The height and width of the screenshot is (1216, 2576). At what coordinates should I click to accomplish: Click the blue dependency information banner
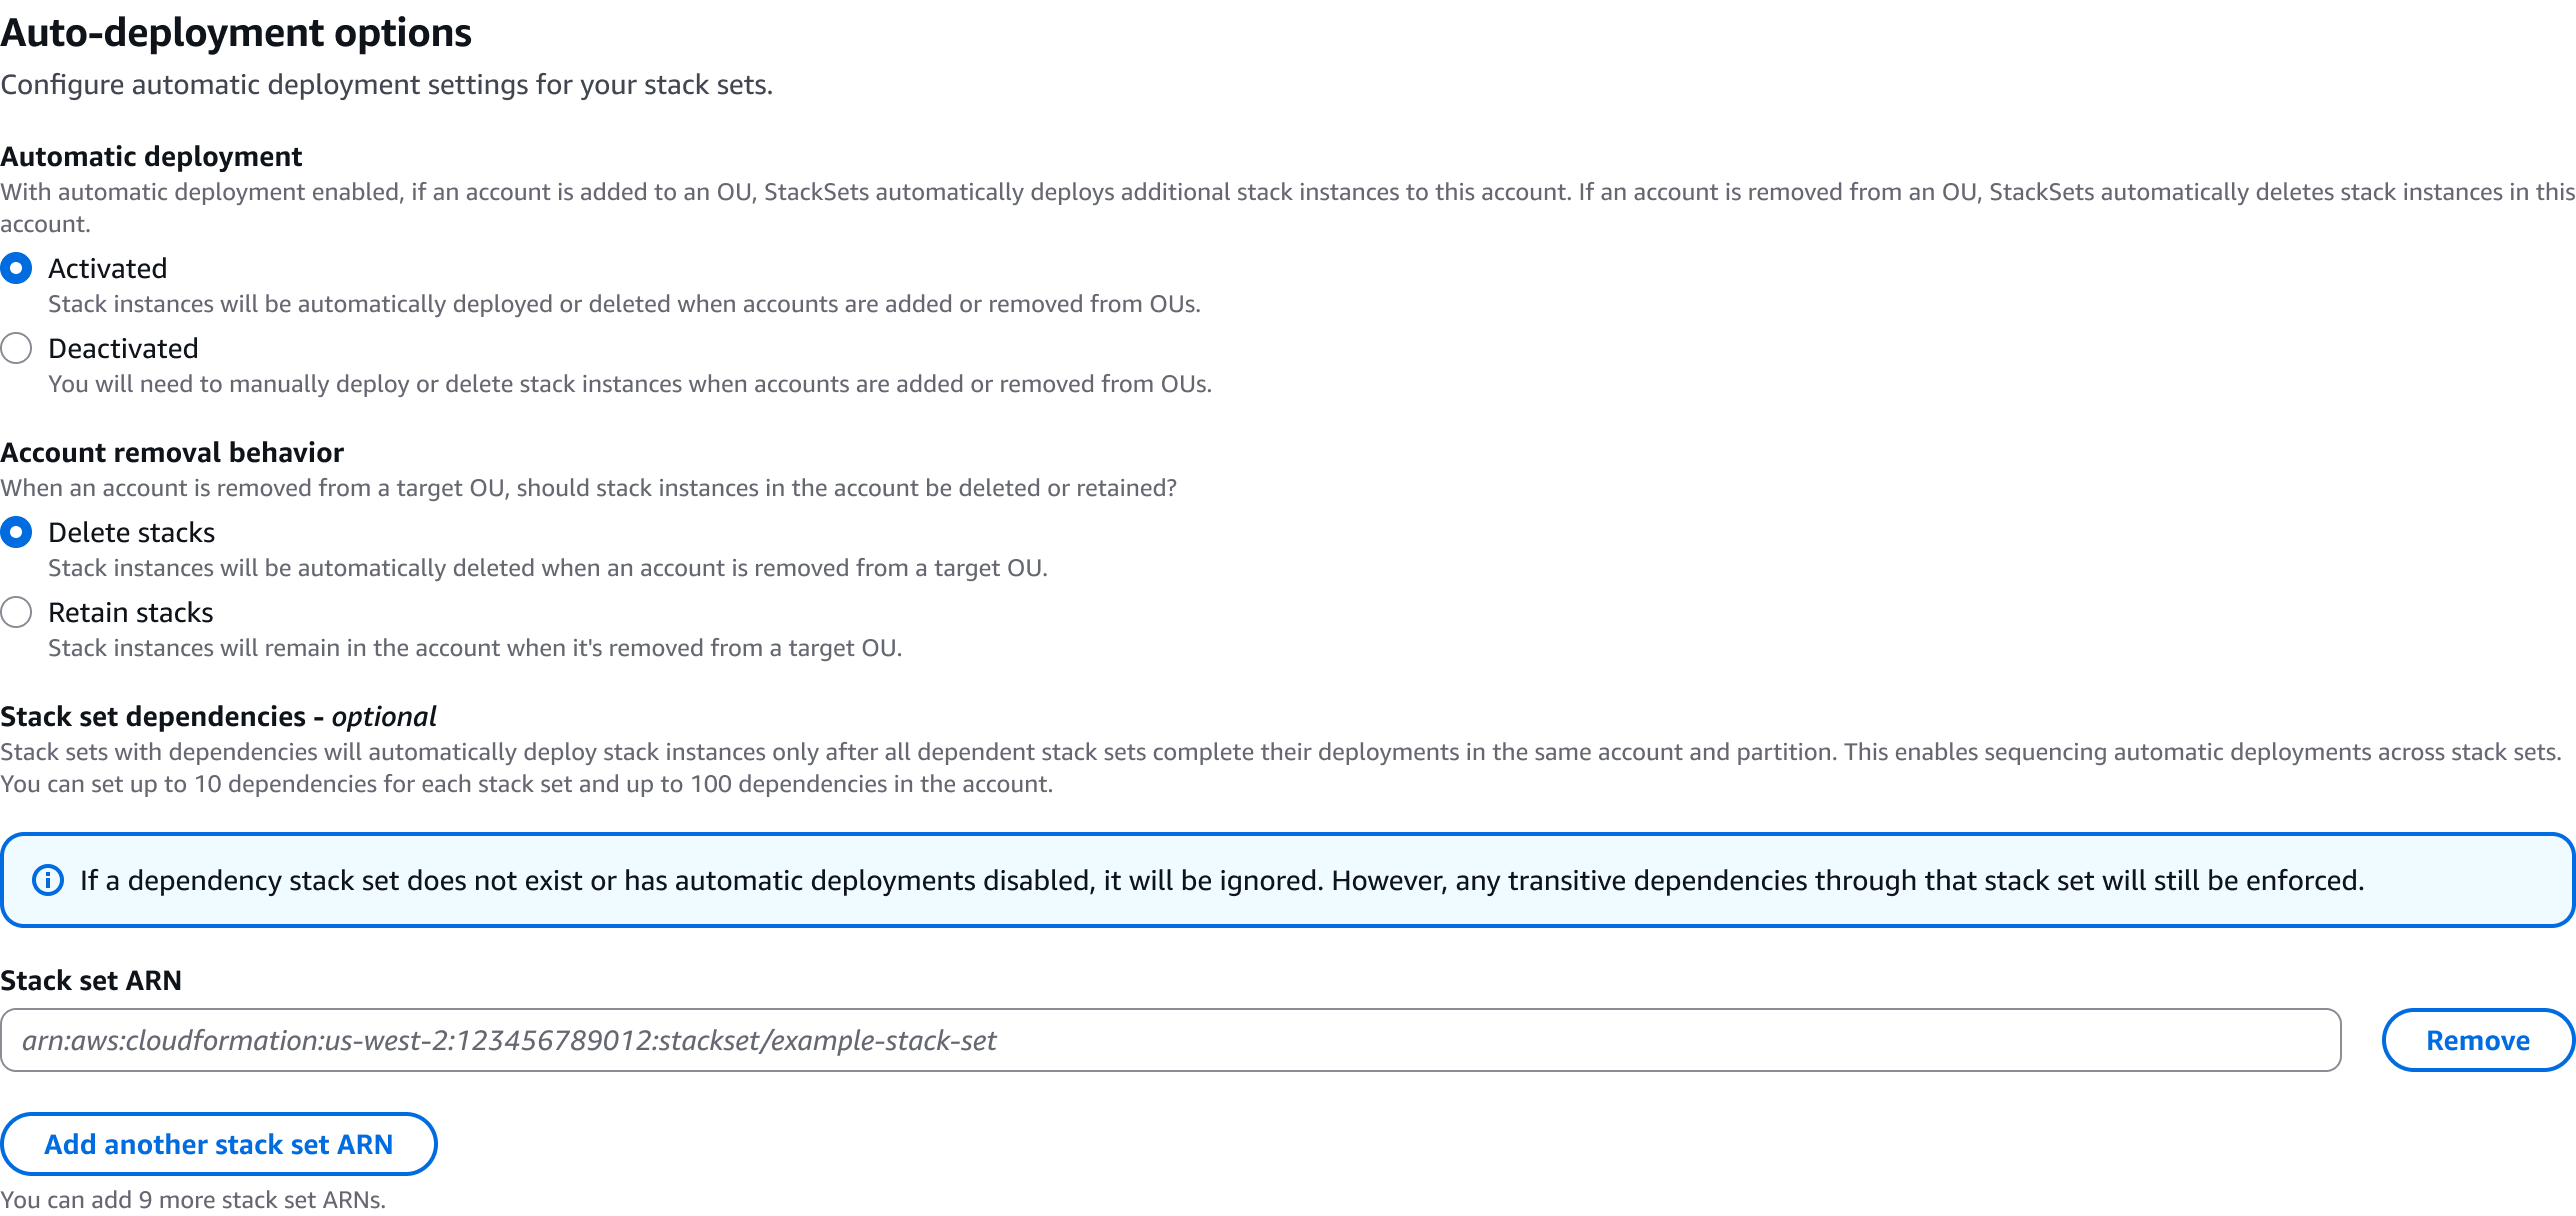pos(1288,881)
